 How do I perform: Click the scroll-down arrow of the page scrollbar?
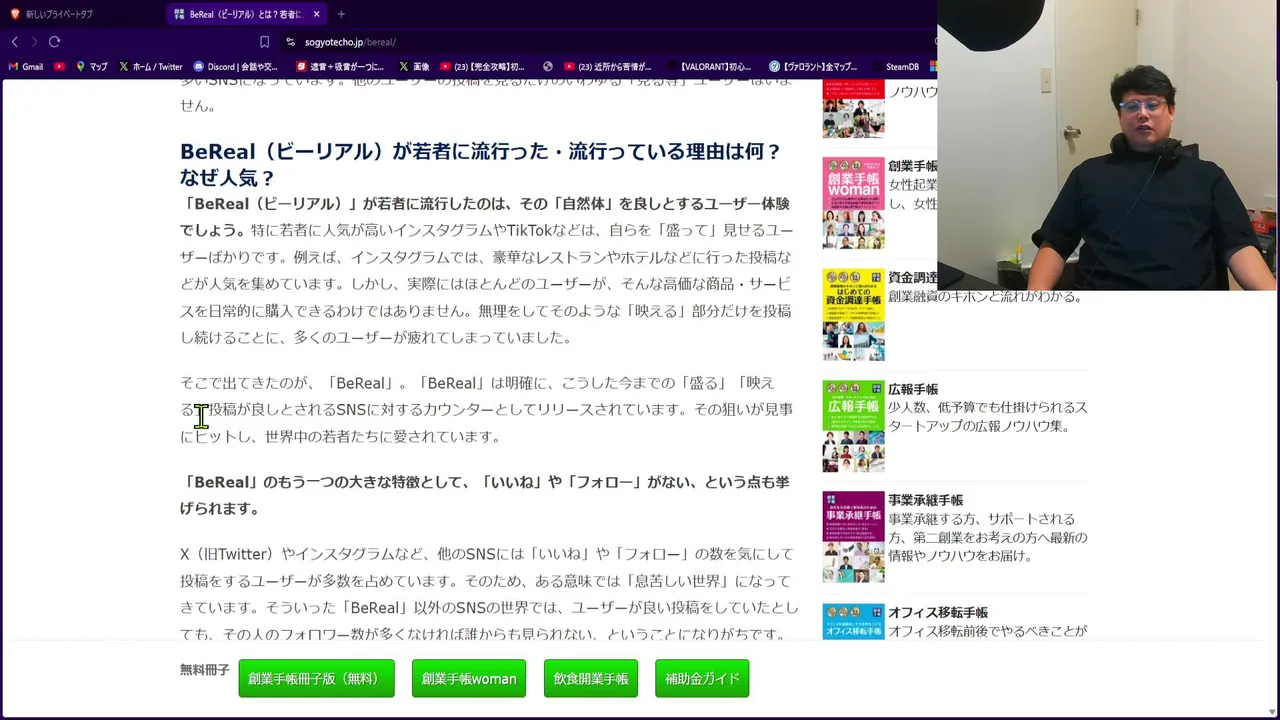tap(1272, 712)
